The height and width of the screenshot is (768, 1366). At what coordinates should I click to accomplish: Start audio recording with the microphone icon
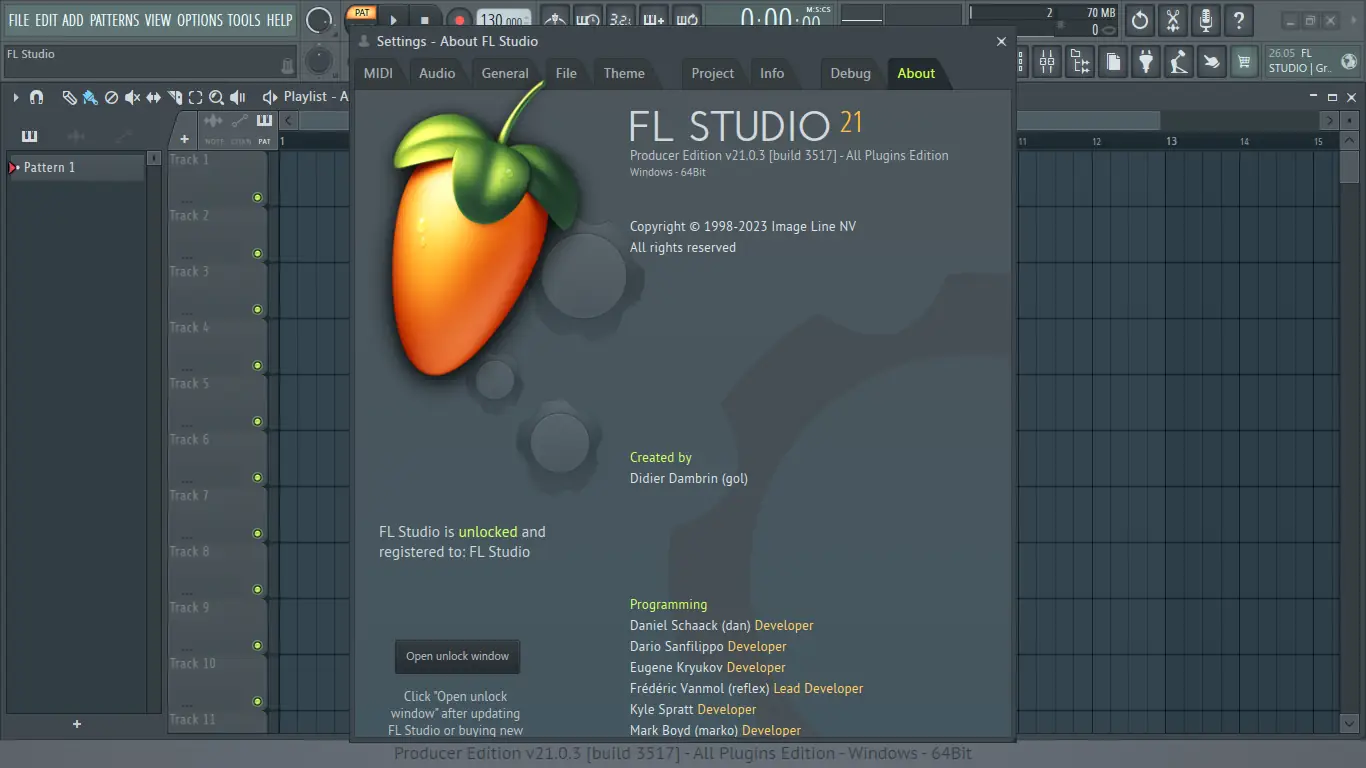[1205, 20]
